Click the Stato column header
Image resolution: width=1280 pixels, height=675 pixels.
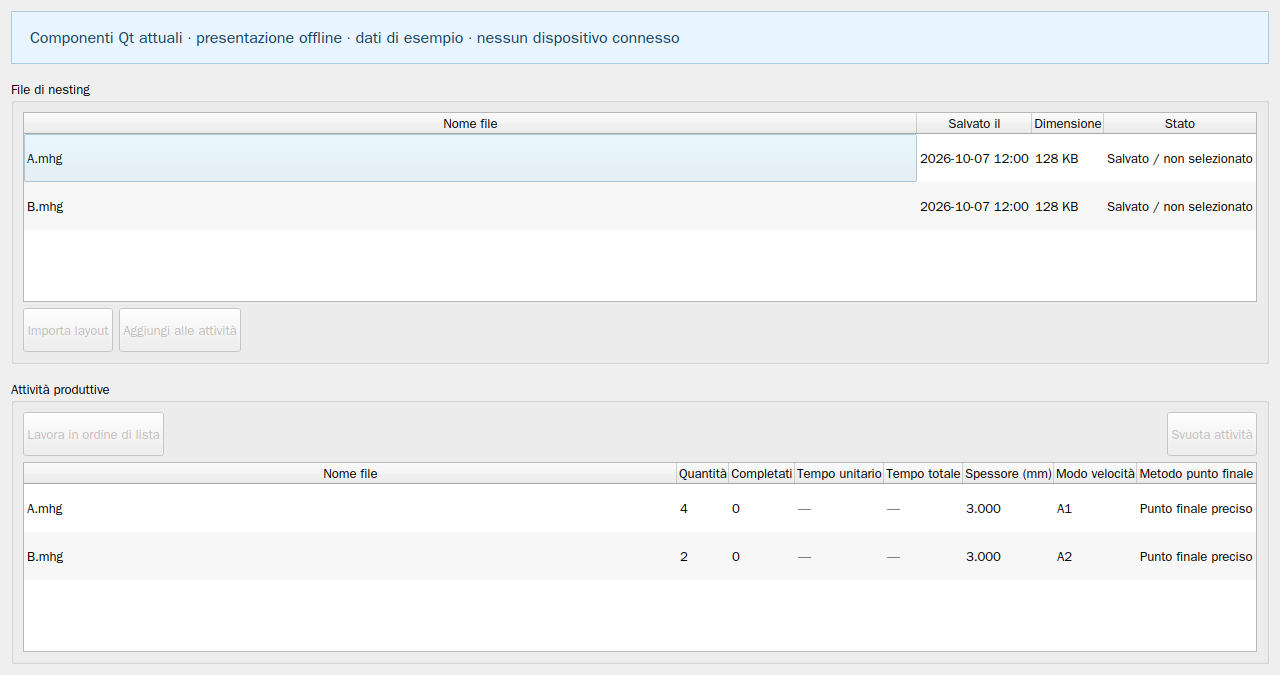click(x=1180, y=124)
